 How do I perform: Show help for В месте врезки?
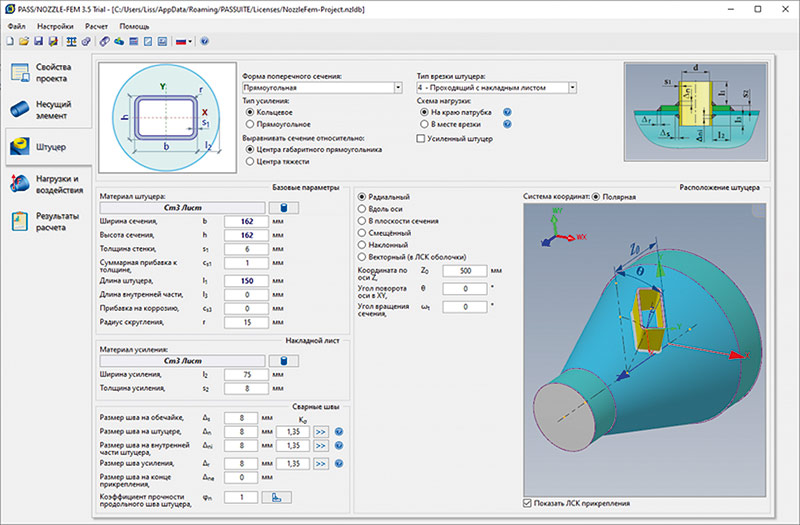click(x=507, y=124)
